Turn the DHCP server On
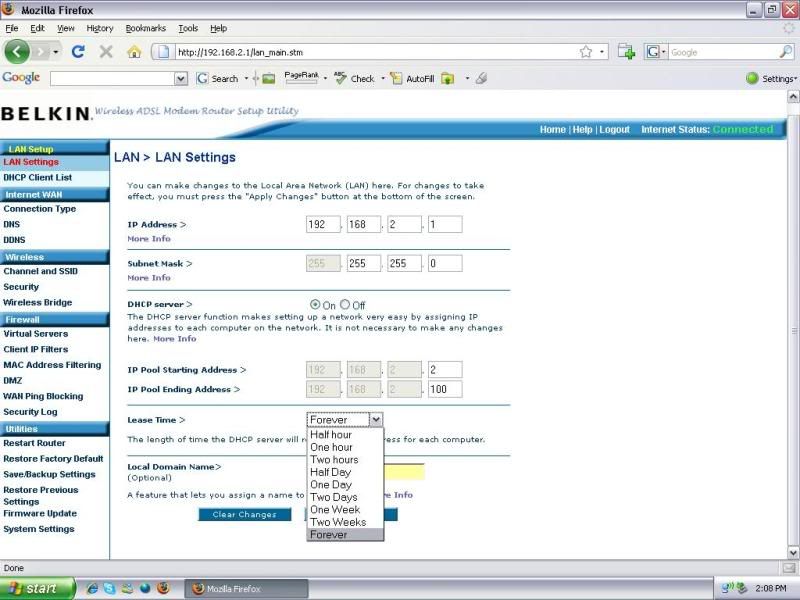The width and height of the screenshot is (800, 600). pos(316,305)
